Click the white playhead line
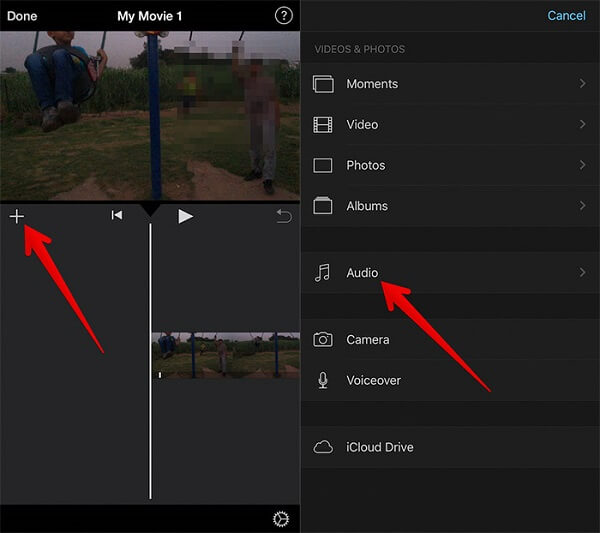This screenshot has width=600, height=533. click(150, 361)
